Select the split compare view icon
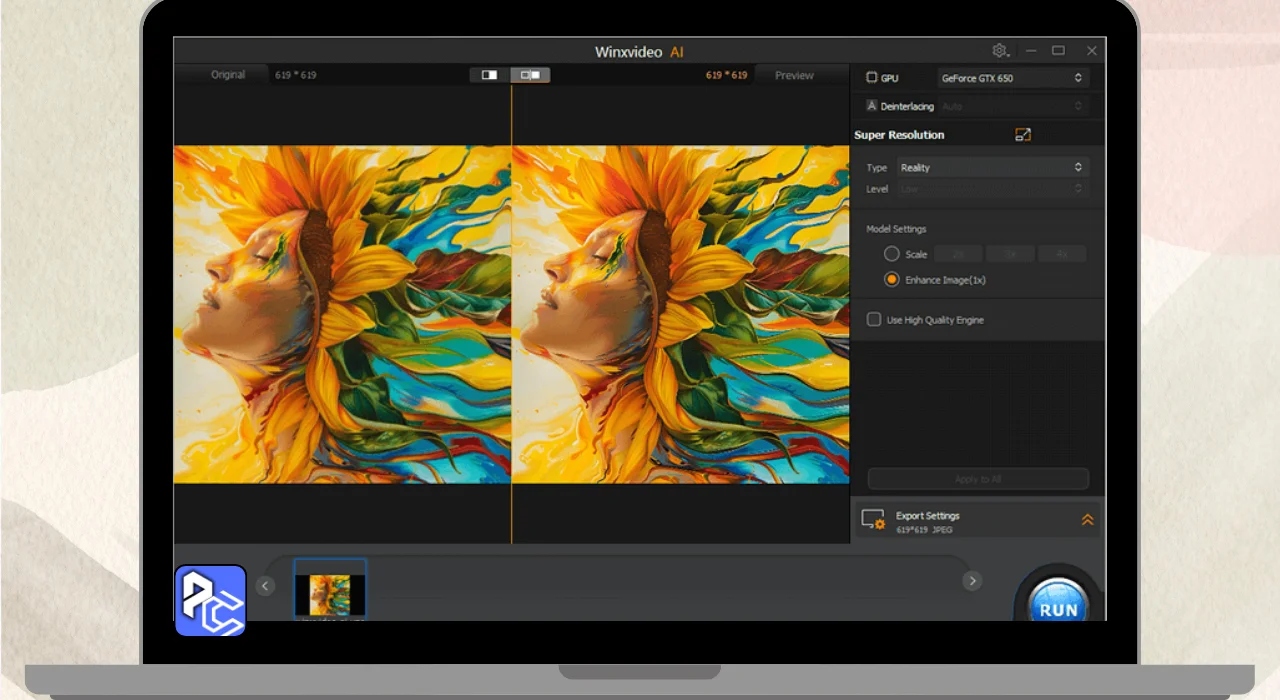The height and width of the screenshot is (700, 1280). tap(530, 75)
